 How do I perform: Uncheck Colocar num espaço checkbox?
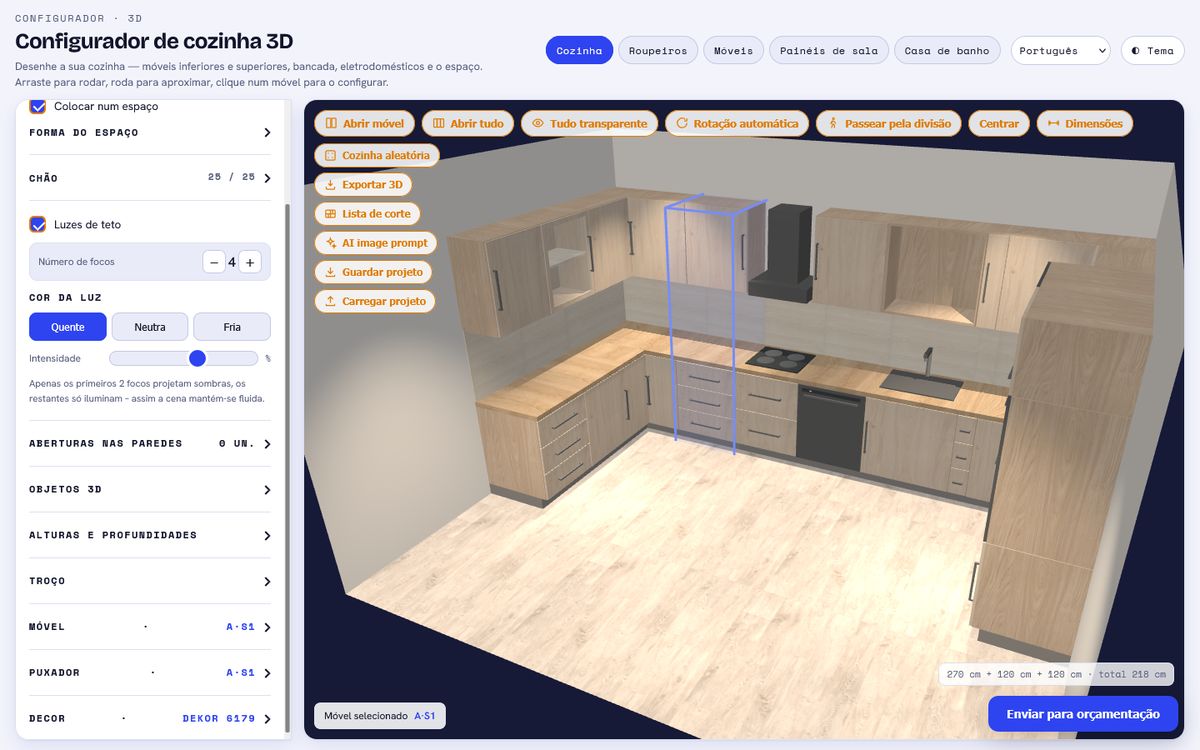coord(38,106)
